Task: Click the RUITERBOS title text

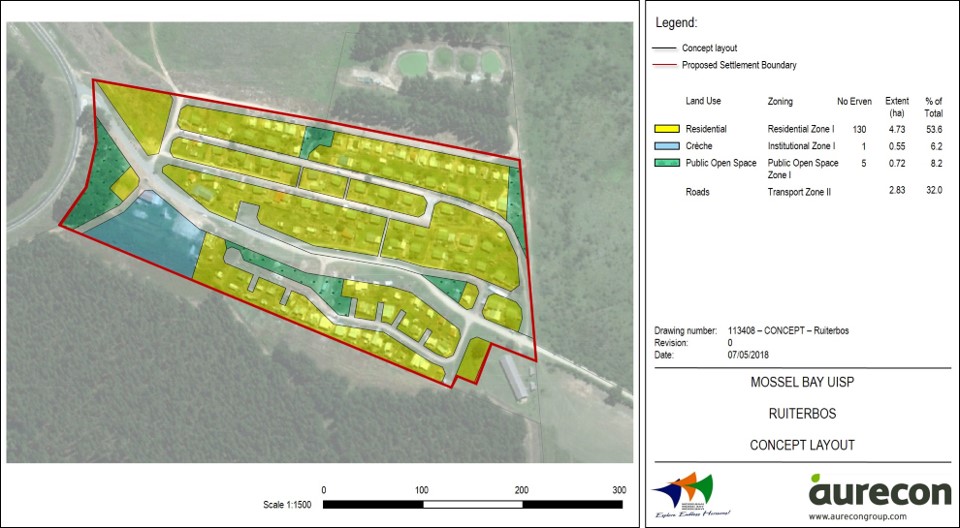Action: (x=802, y=413)
